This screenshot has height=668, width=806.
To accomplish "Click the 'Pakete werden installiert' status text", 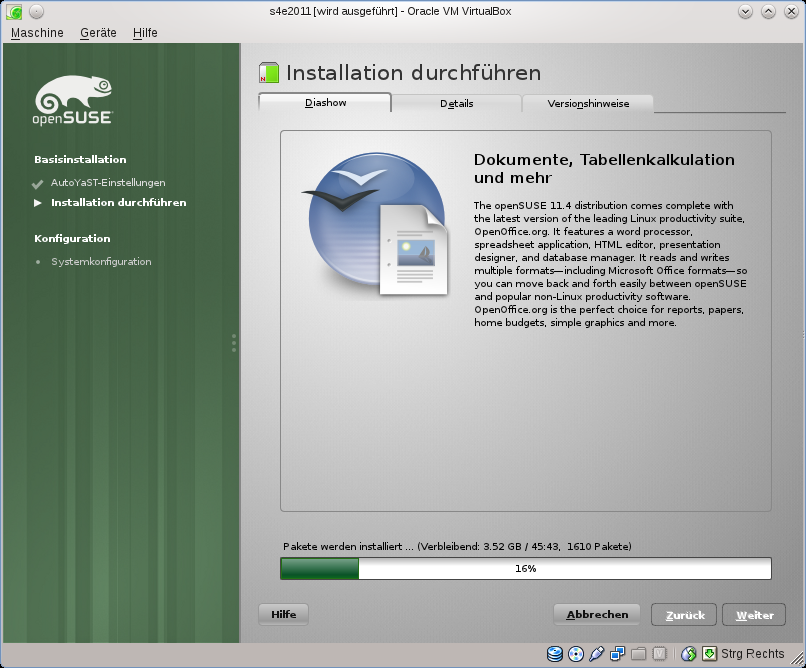I will click(x=457, y=546).
